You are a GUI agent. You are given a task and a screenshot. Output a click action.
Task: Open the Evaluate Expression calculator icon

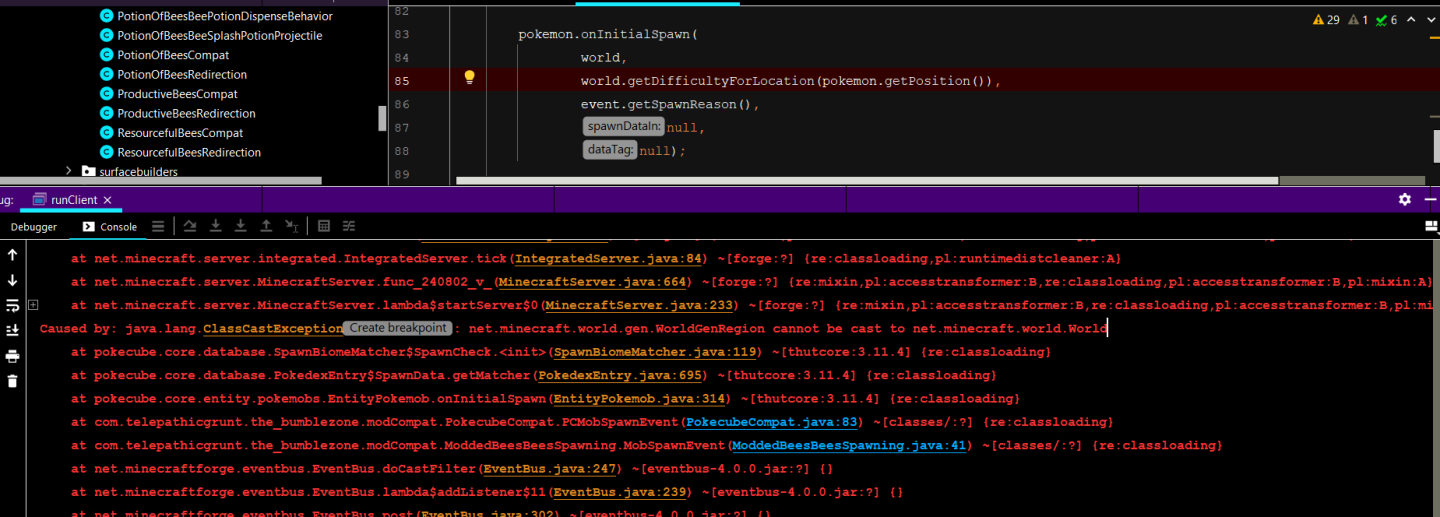[324, 227]
